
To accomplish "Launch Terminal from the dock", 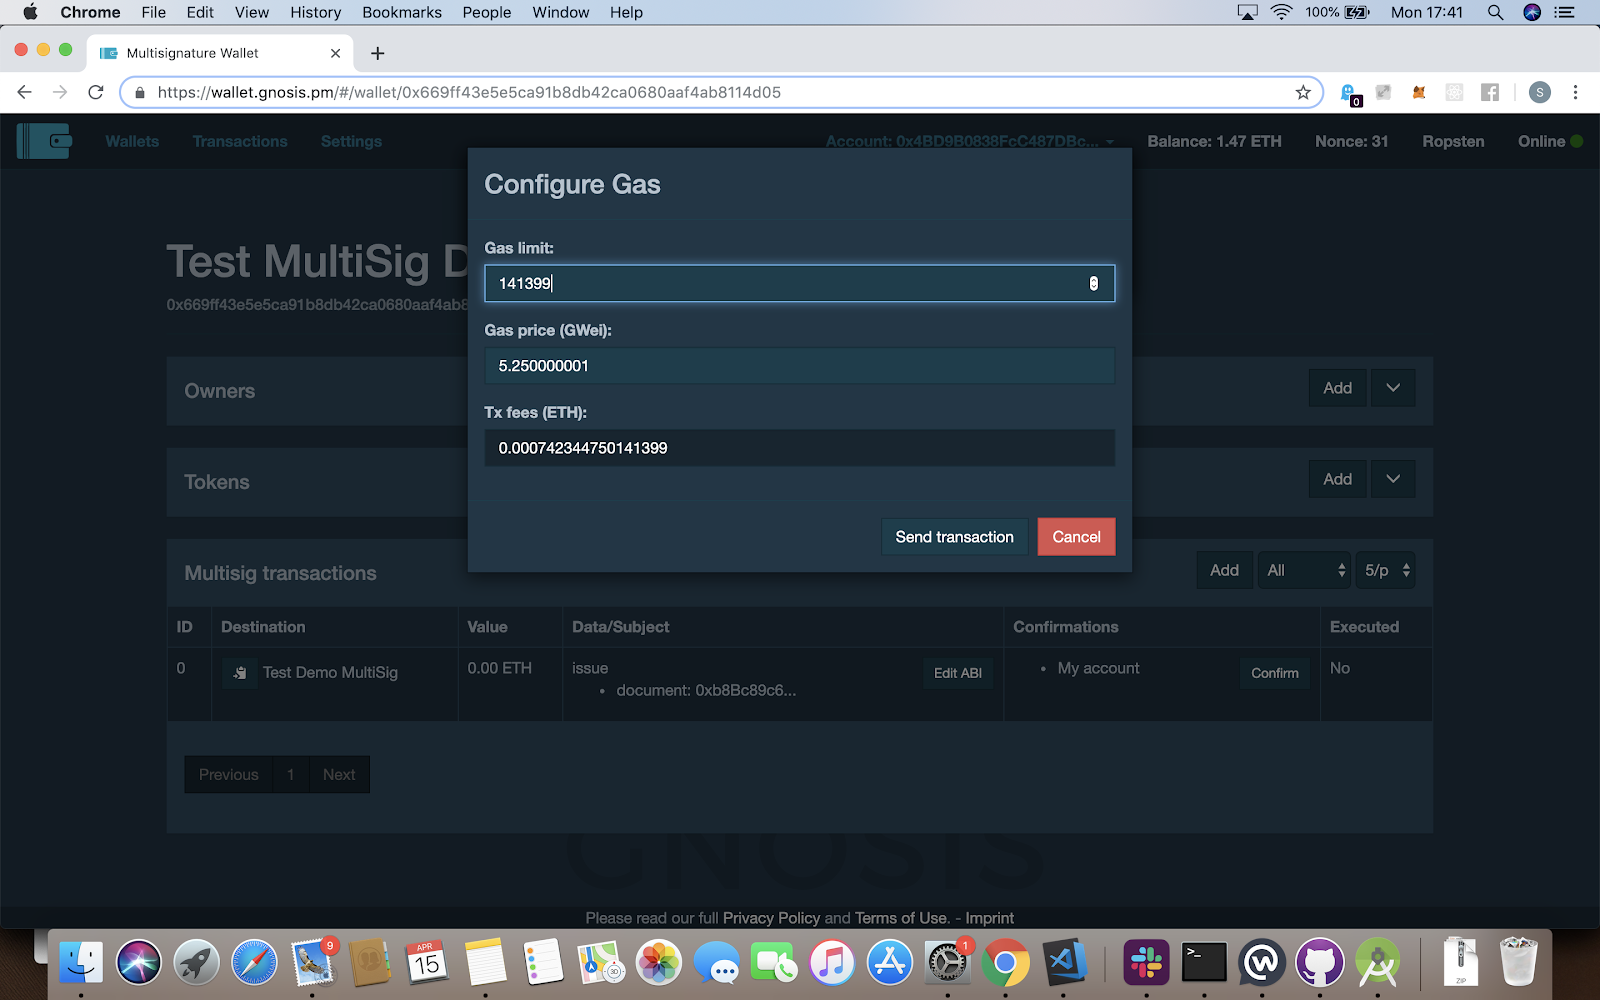I will click(x=1204, y=963).
